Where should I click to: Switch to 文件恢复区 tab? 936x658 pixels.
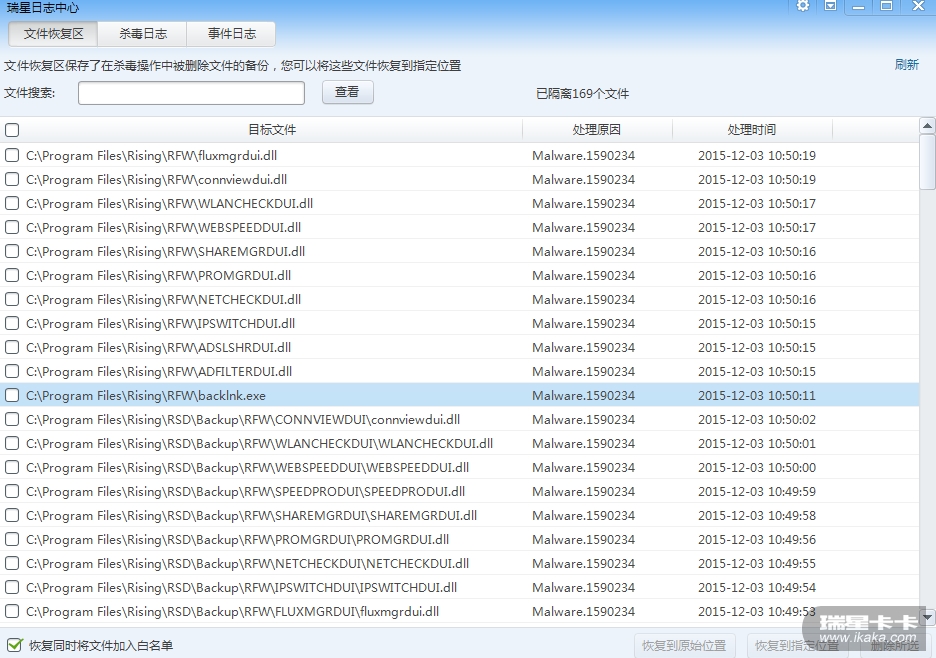click(x=54, y=34)
